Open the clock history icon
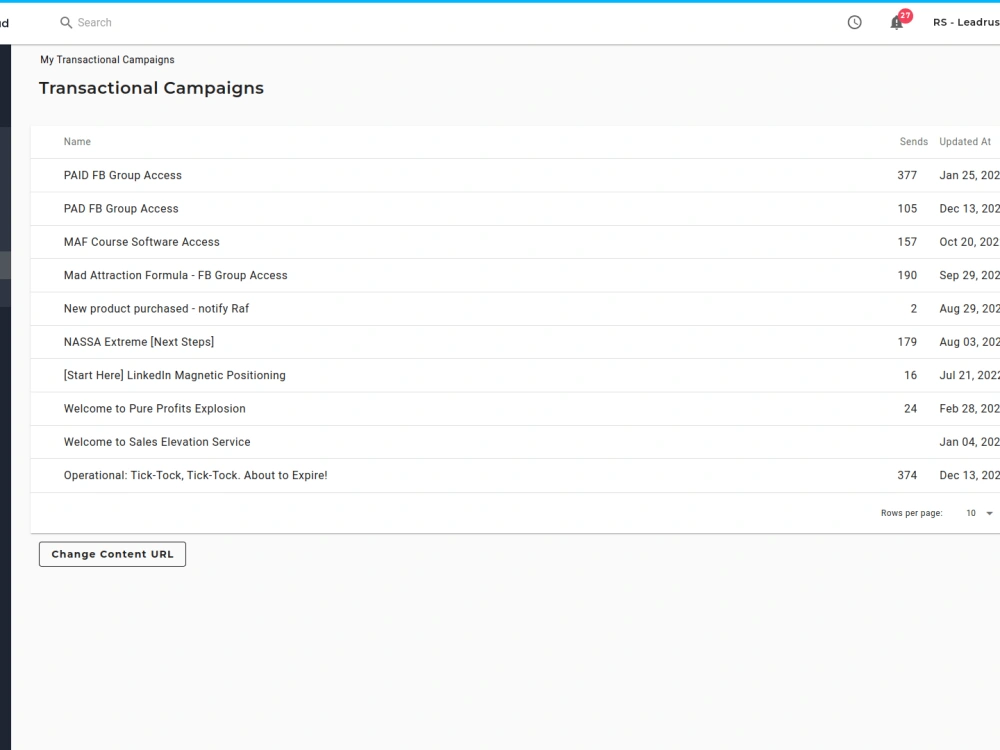 click(x=855, y=23)
